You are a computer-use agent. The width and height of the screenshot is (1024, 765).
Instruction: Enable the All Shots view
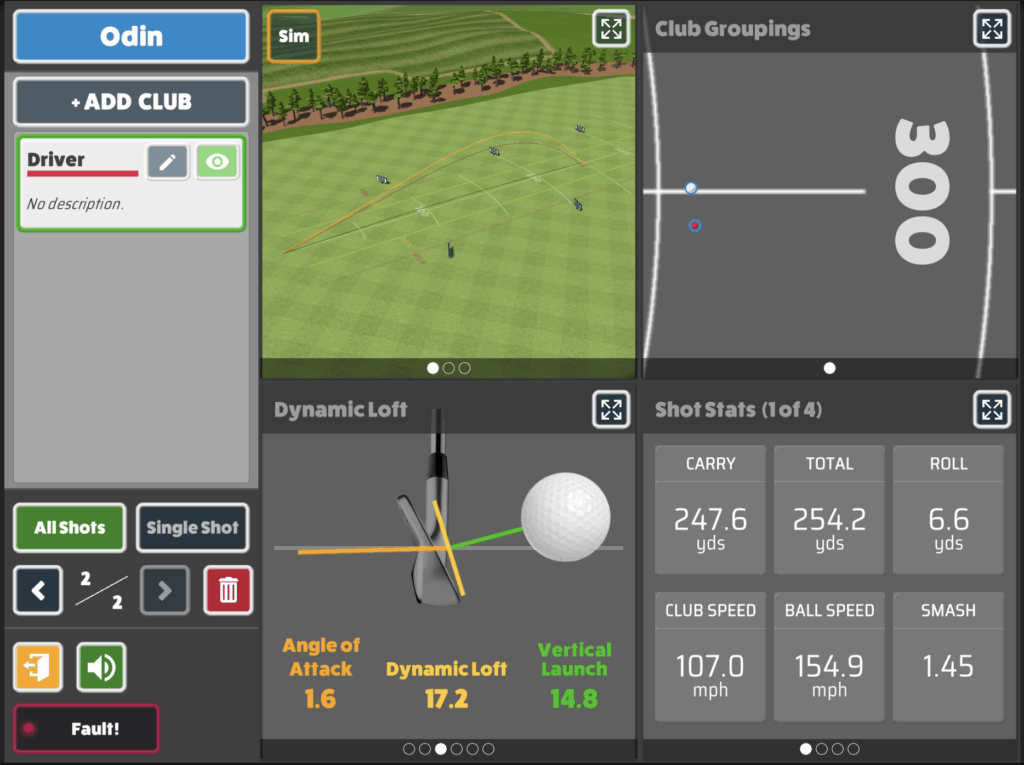pyautogui.click(x=69, y=528)
